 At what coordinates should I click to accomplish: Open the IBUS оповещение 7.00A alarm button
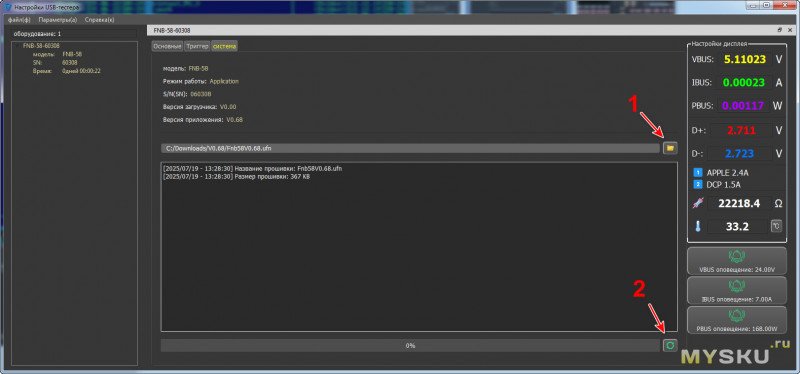(737, 290)
